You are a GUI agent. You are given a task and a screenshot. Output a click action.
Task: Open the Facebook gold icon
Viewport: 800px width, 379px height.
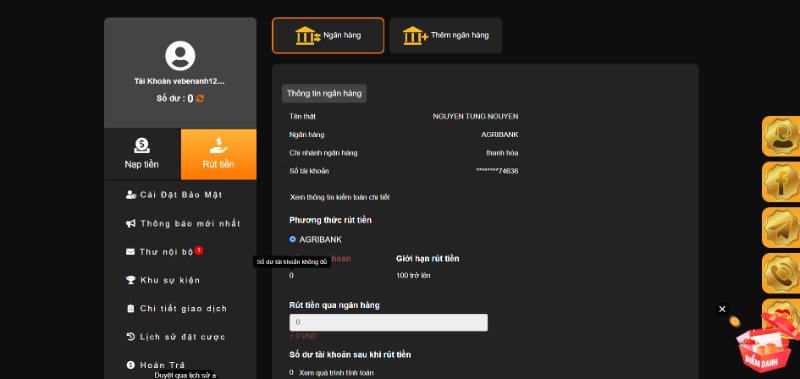[781, 182]
